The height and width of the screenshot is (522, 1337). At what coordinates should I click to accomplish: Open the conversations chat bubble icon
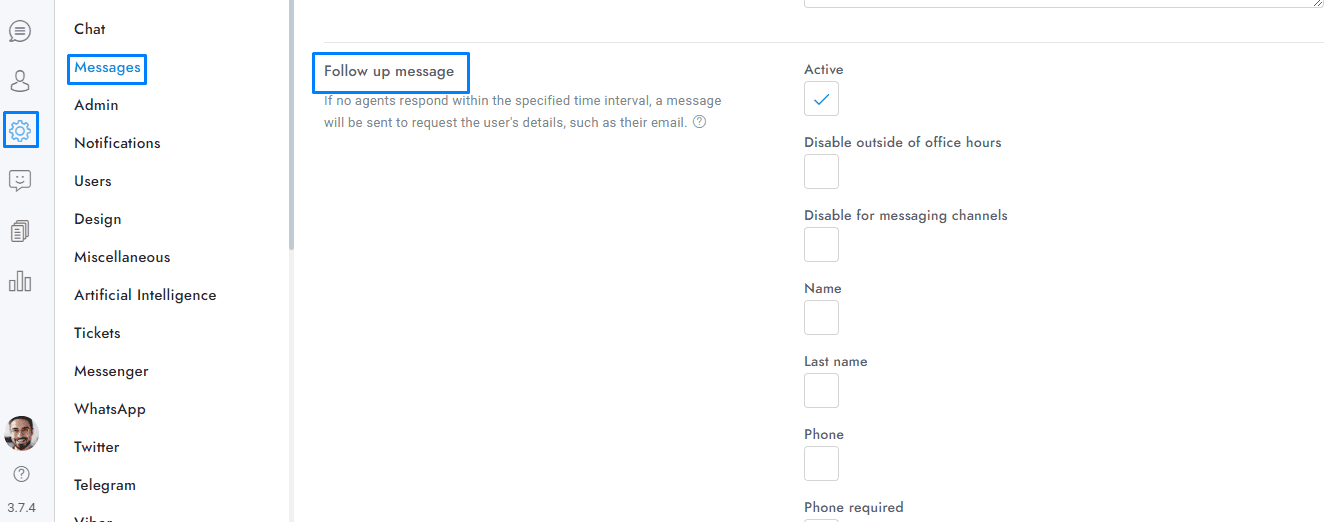[20, 31]
